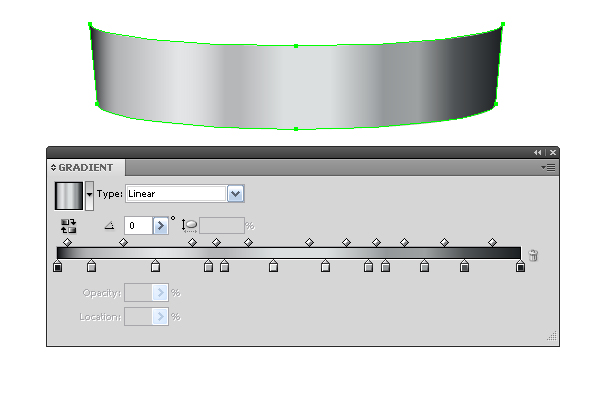This screenshot has width=600, height=393.
Task: Select the Gradient panel tab
Action: click(x=86, y=168)
